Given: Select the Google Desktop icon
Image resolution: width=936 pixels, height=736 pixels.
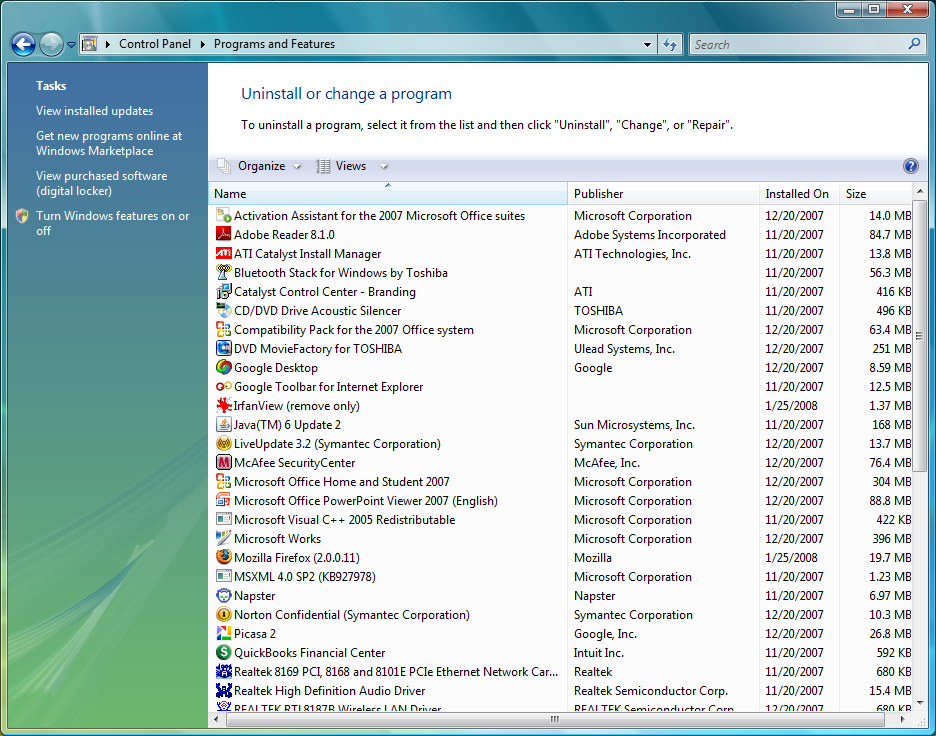Looking at the screenshot, I should [223, 368].
